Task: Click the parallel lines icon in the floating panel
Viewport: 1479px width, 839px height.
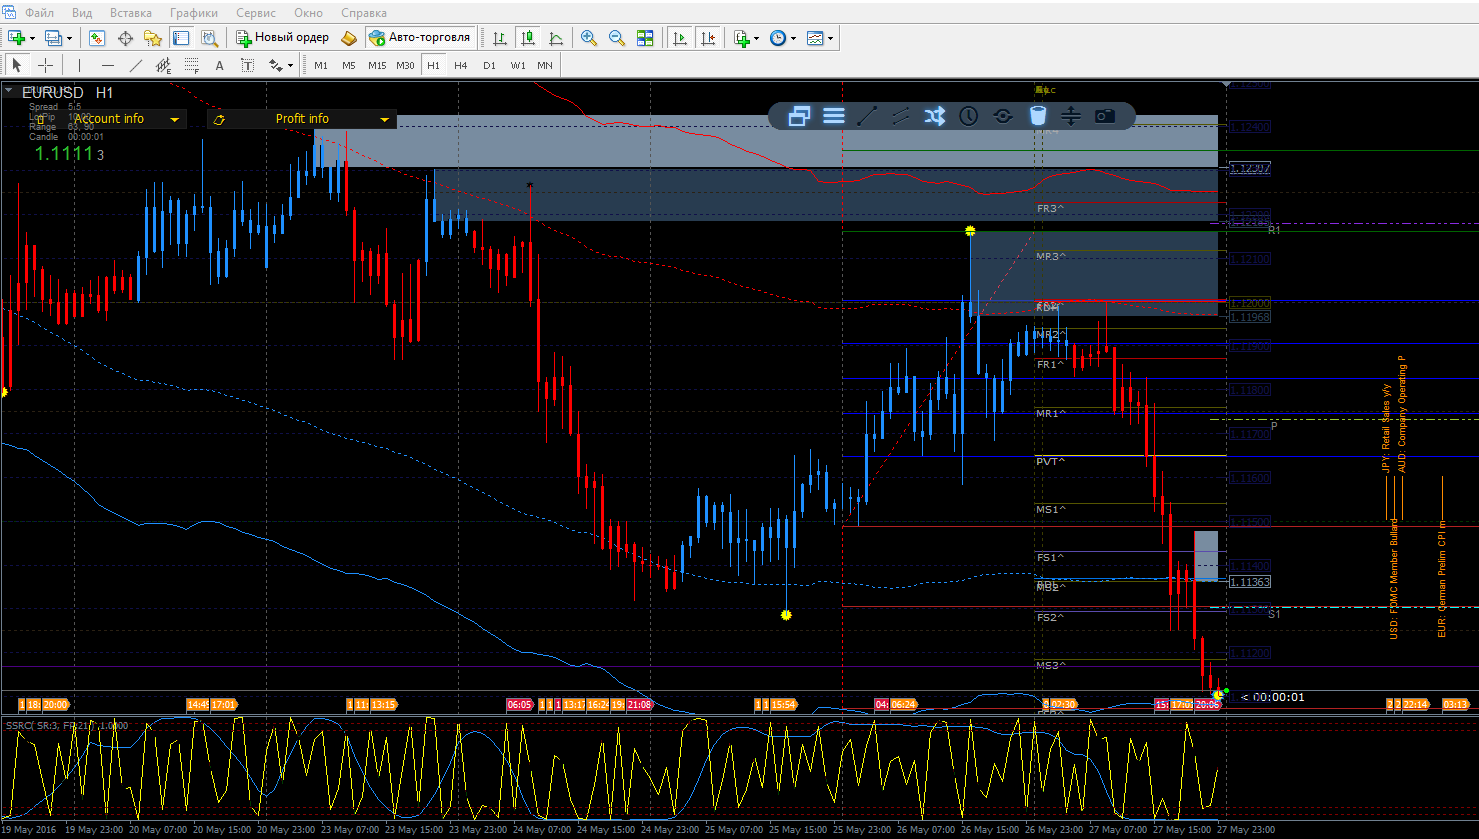Action: 901,116
